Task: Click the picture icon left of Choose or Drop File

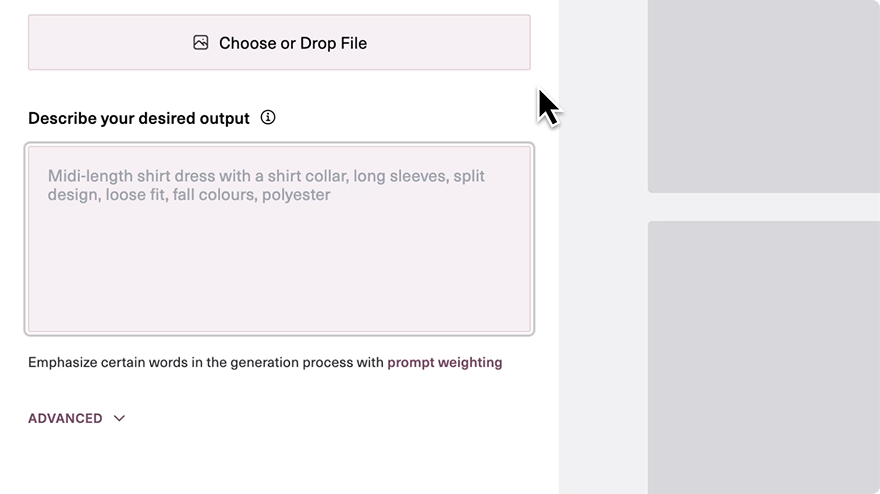Action: point(200,43)
